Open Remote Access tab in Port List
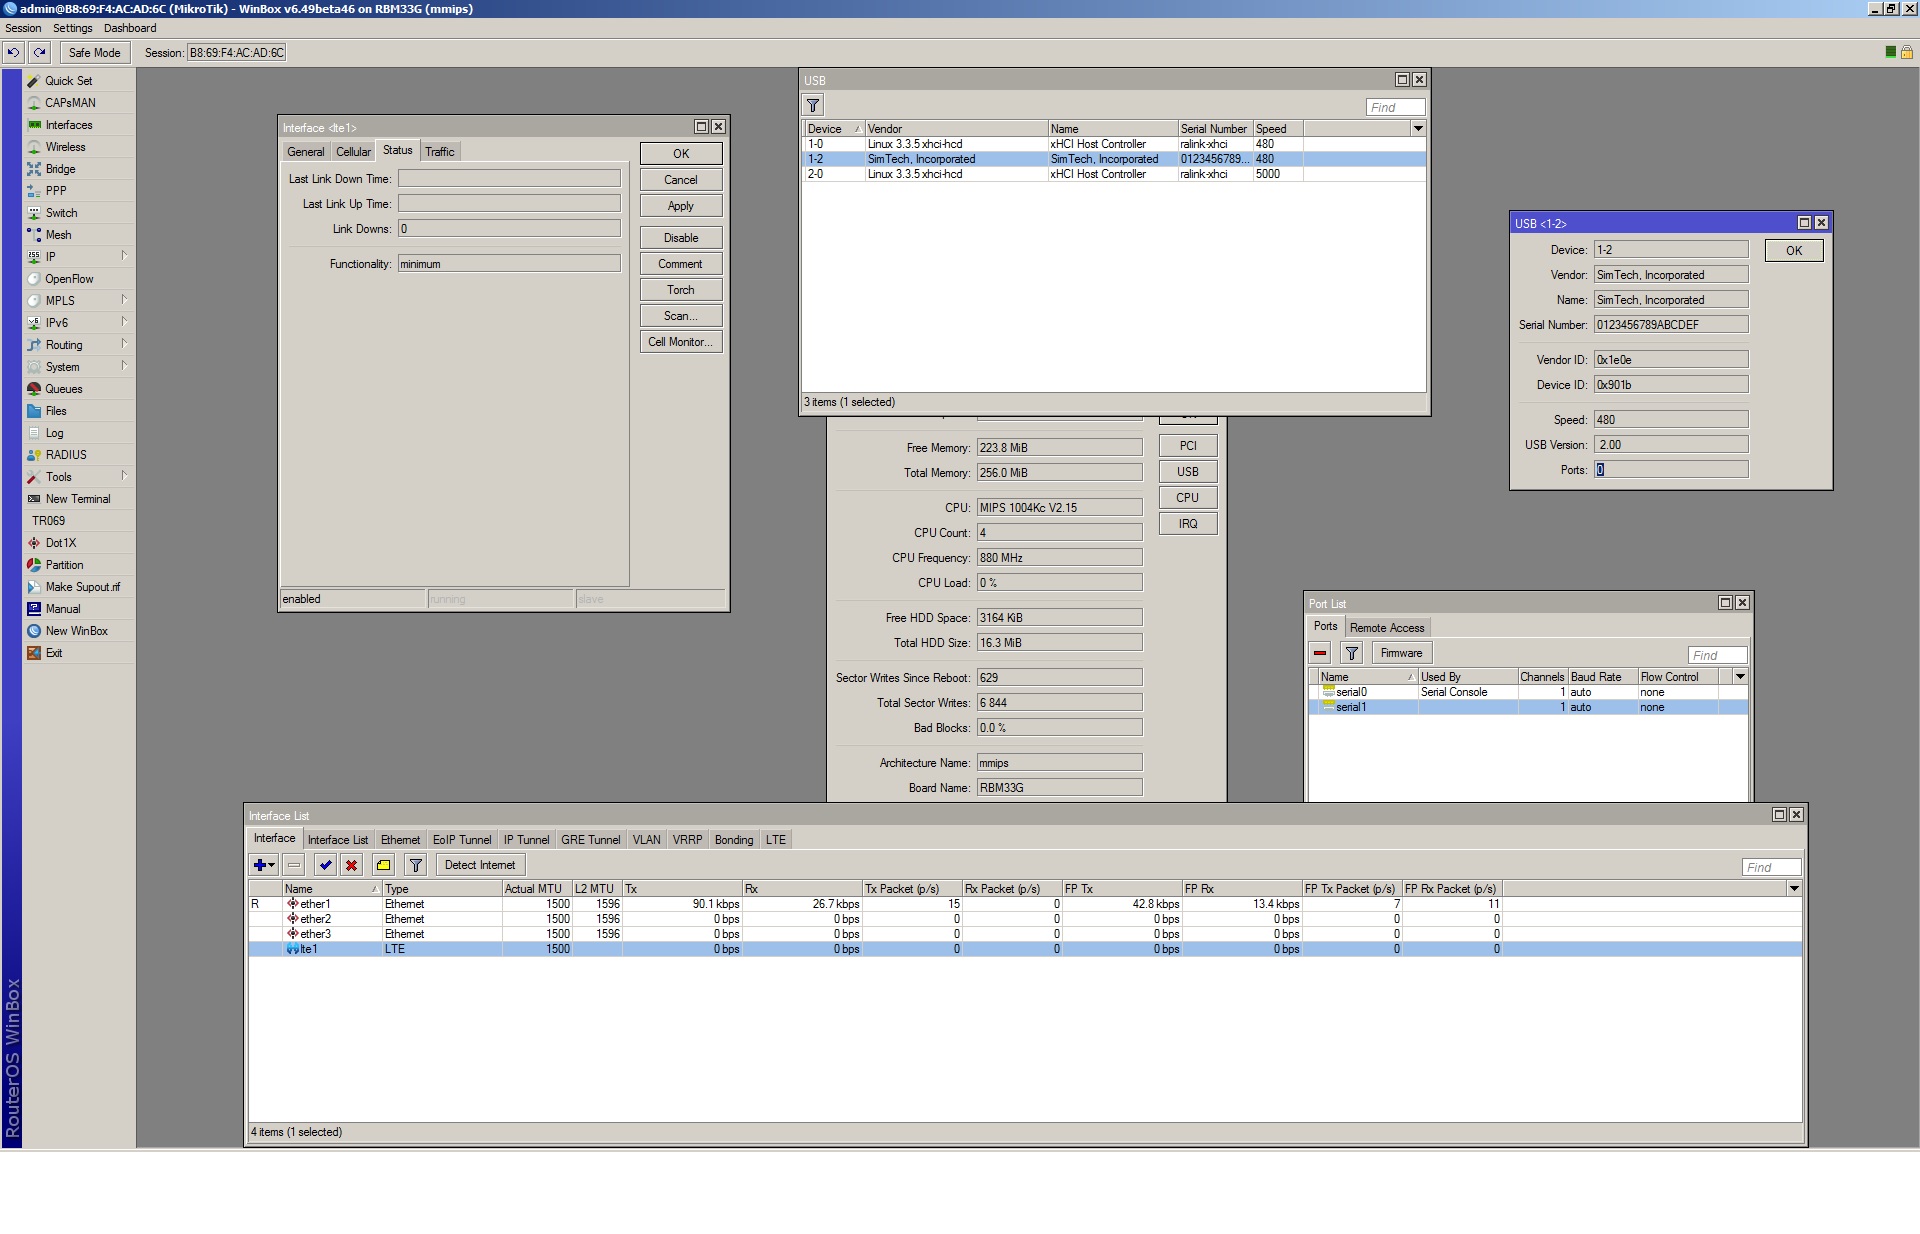Viewport: 1920px width, 1234px height. click(x=1387, y=628)
